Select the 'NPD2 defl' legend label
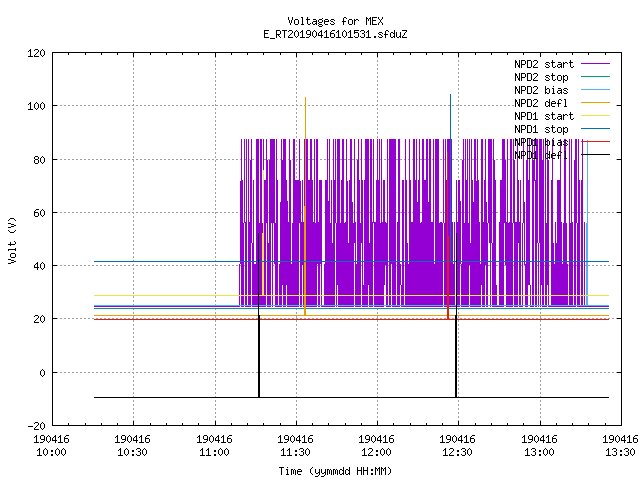 pos(541,103)
